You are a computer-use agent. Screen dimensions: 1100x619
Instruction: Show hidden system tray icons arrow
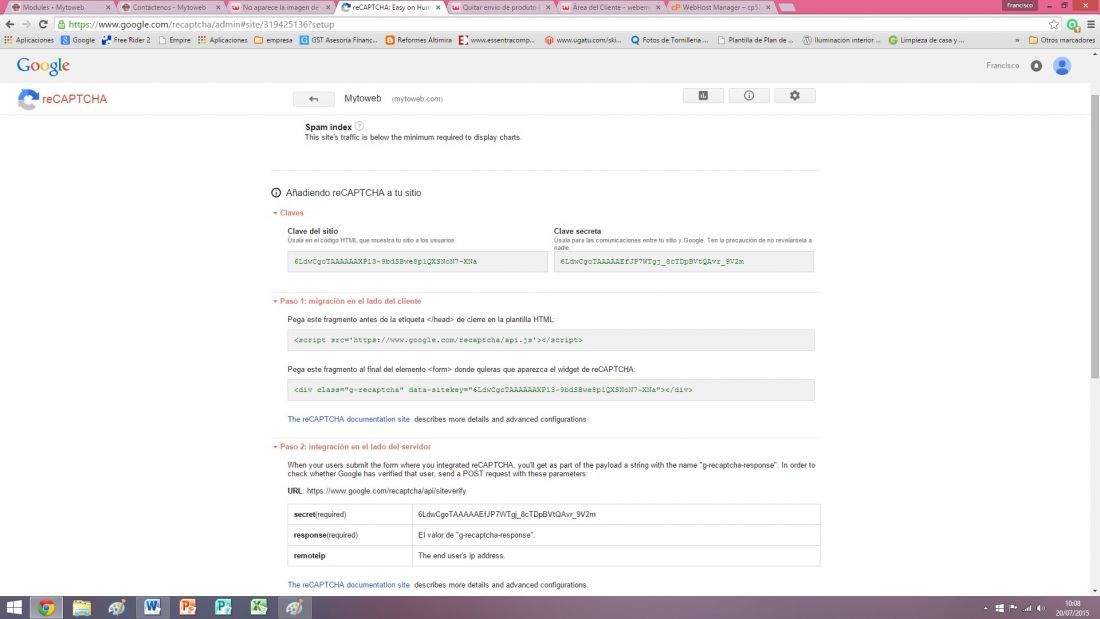click(x=986, y=608)
